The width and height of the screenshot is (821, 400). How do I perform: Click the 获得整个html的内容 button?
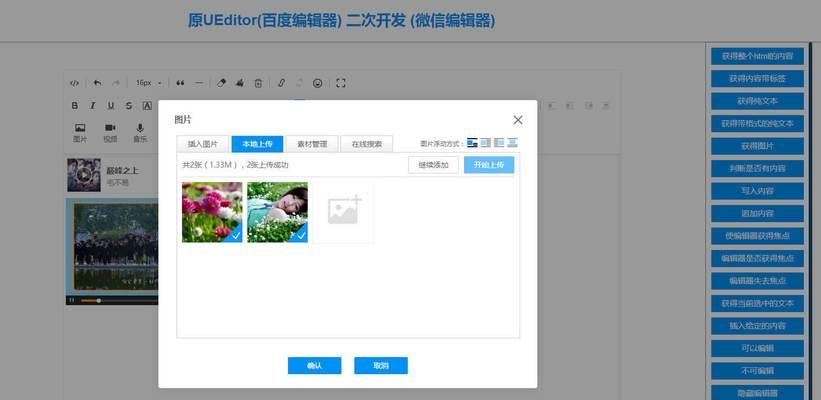point(757,57)
